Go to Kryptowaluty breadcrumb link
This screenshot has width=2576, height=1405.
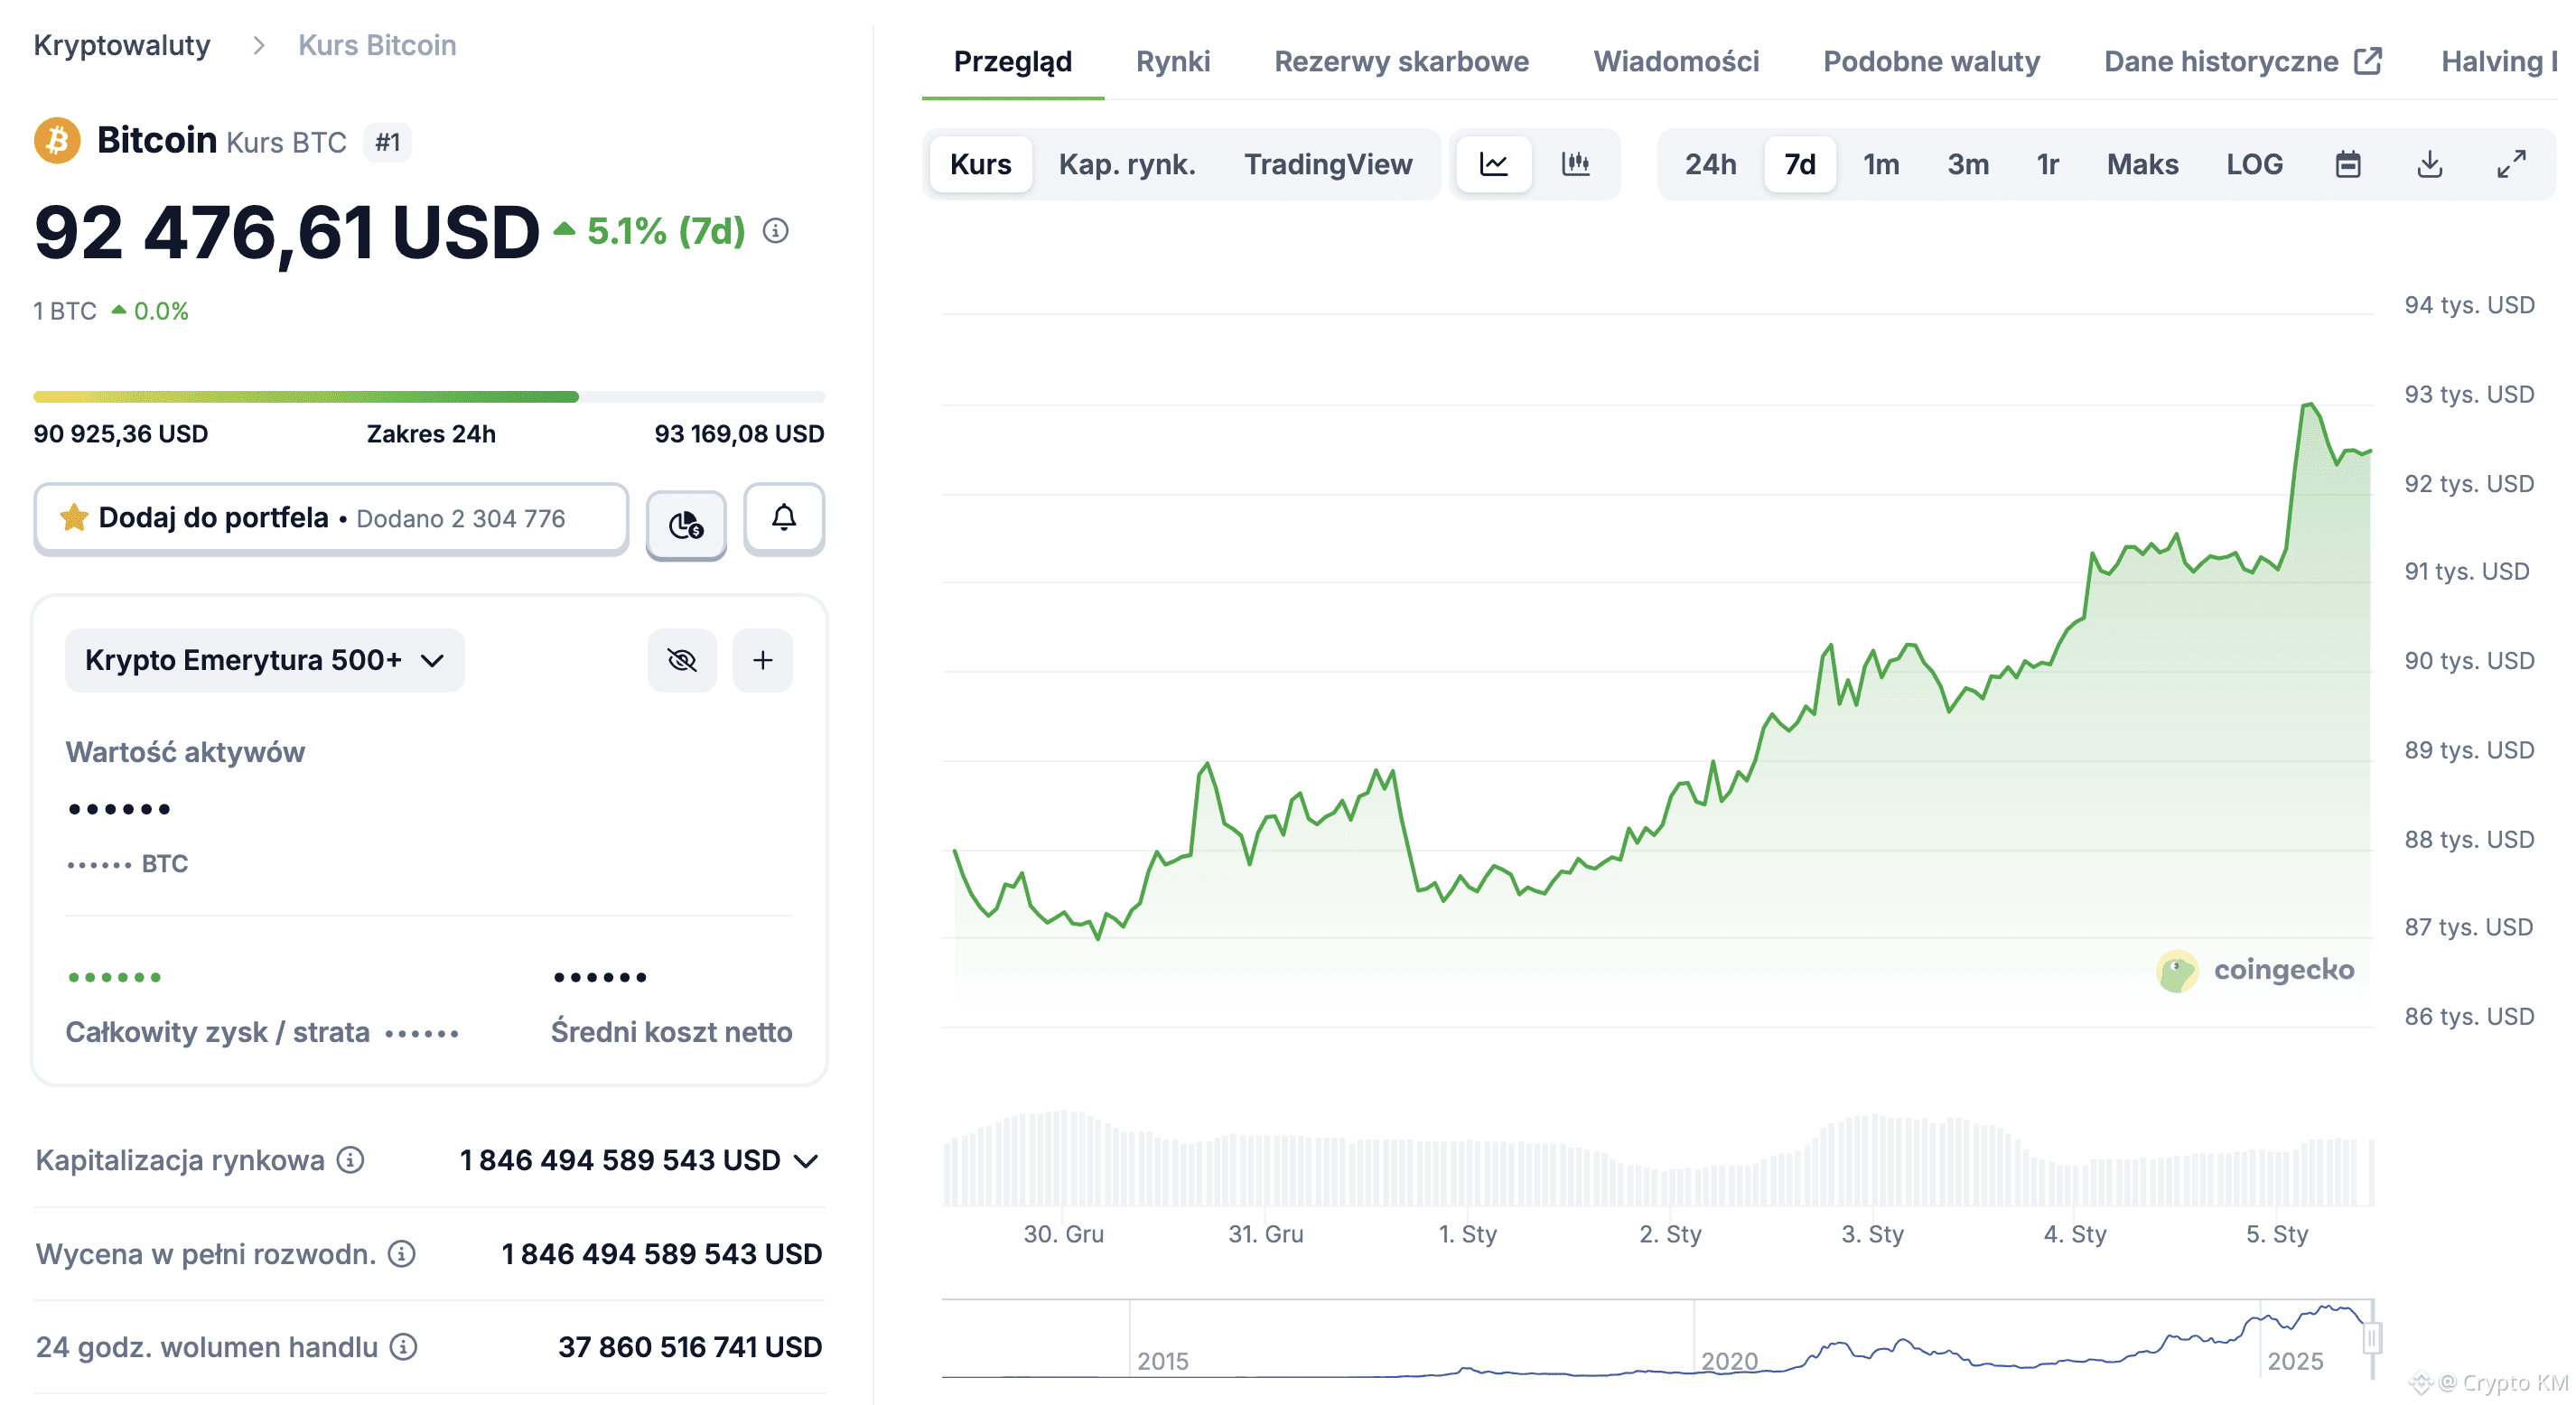coord(122,45)
